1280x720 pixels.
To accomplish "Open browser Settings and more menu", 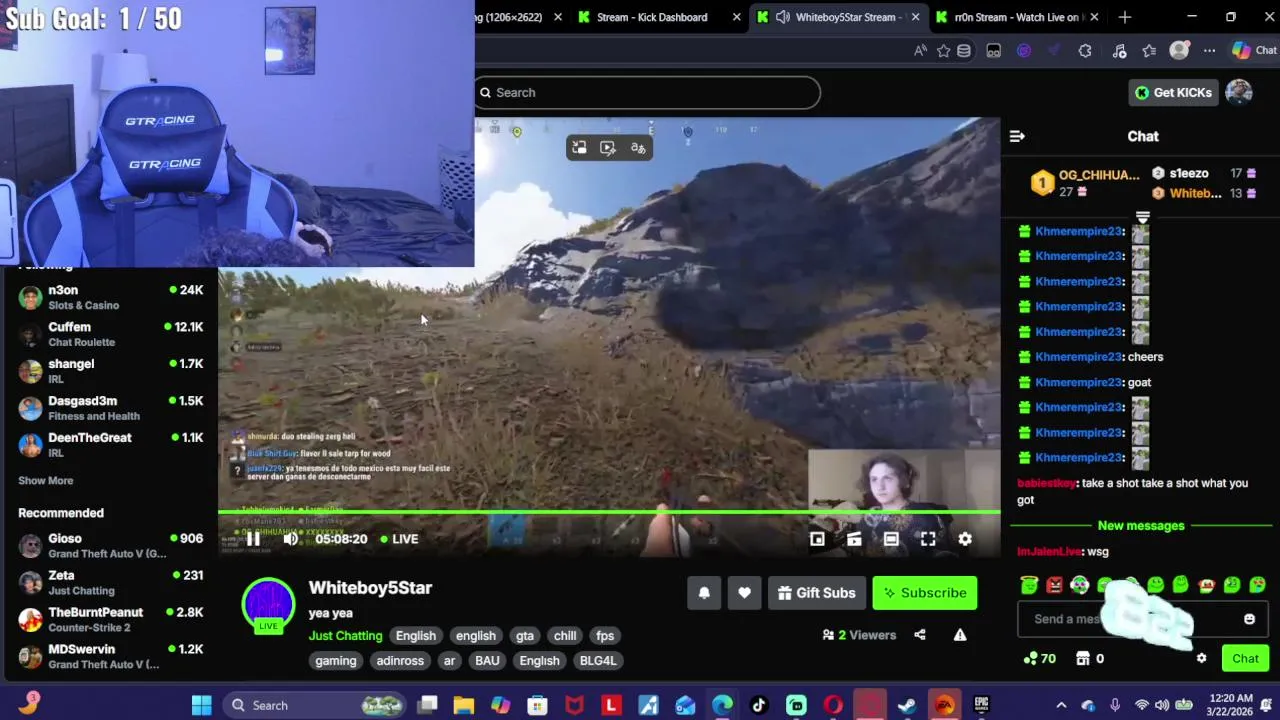I will 1209,51.
